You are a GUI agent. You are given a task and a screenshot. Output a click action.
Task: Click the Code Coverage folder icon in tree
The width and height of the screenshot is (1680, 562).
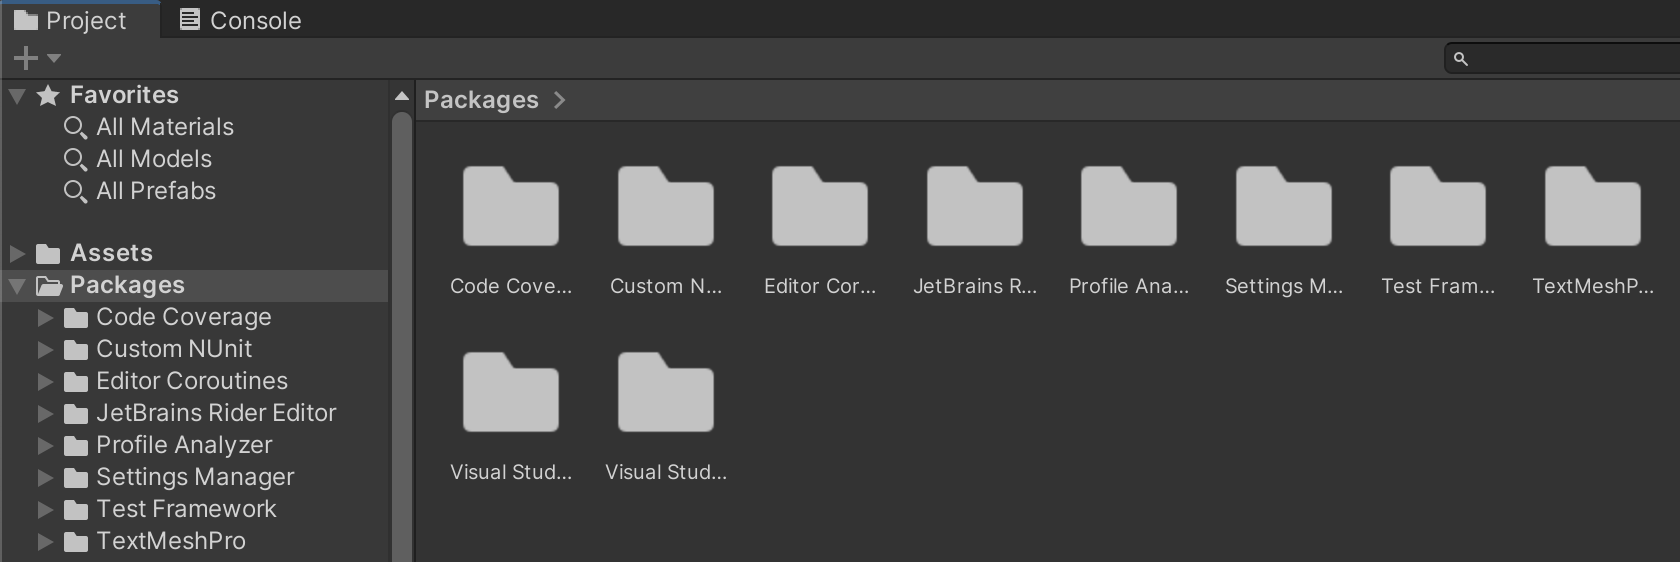pos(76,318)
